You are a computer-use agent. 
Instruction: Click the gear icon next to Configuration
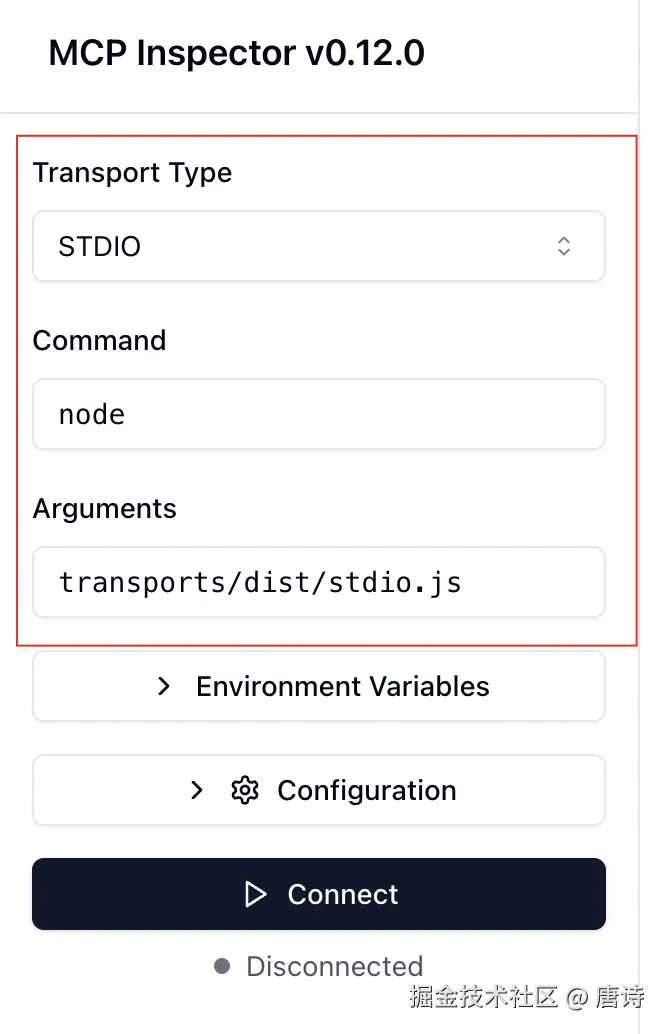click(244, 791)
